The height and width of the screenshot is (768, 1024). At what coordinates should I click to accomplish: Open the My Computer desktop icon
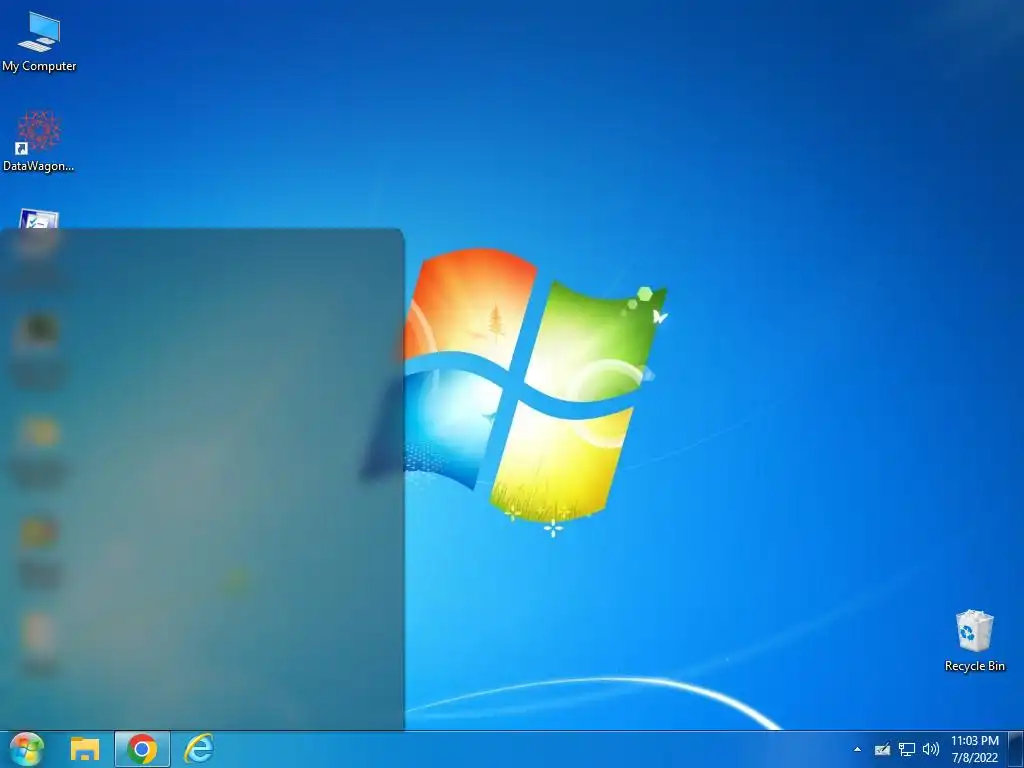(39, 41)
